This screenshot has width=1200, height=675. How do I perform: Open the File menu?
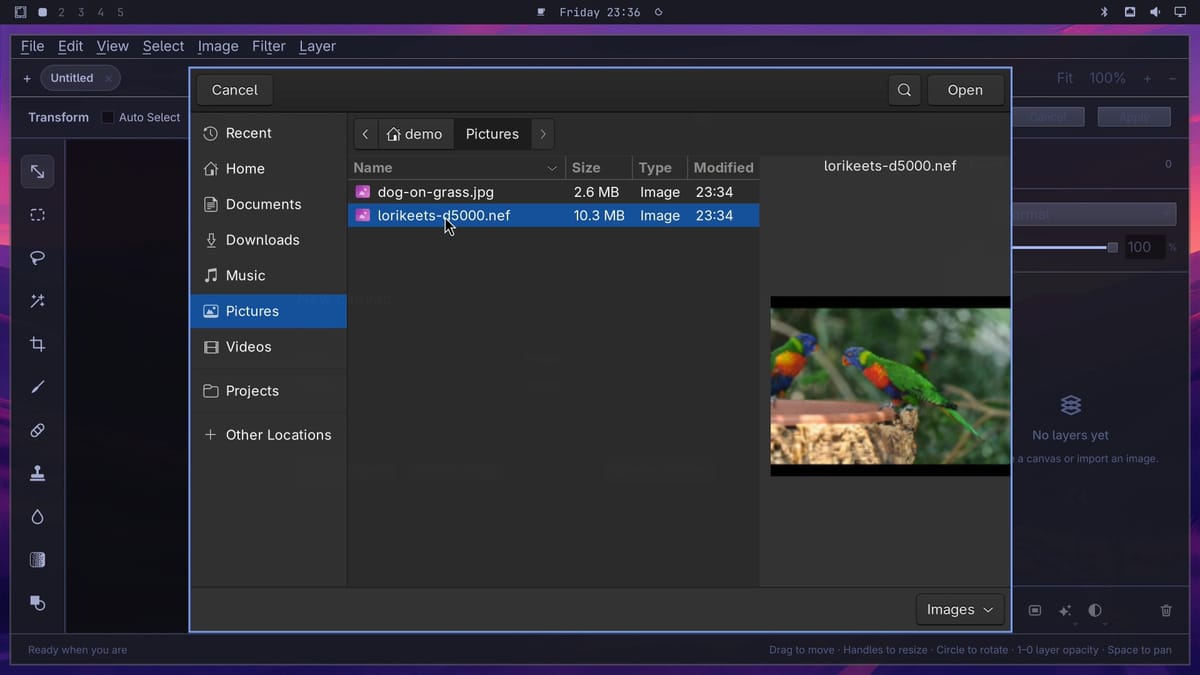click(33, 46)
